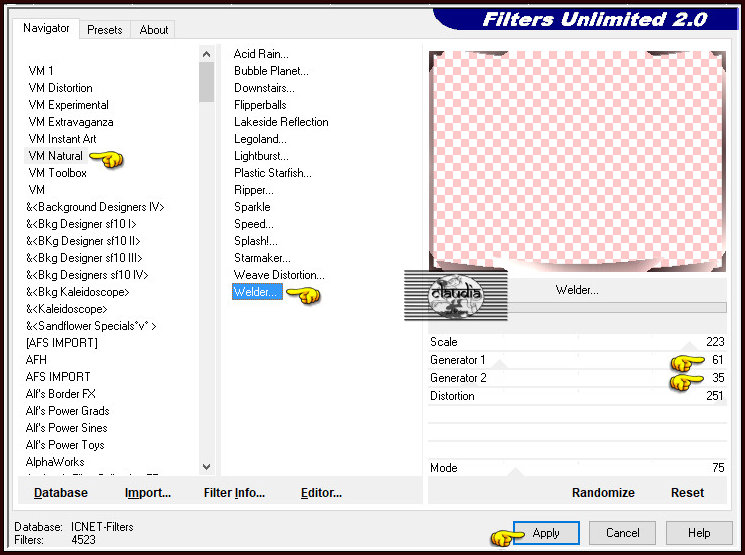The height and width of the screenshot is (555, 745).
Task: Choose the Legoland... filter
Action: (x=260, y=139)
